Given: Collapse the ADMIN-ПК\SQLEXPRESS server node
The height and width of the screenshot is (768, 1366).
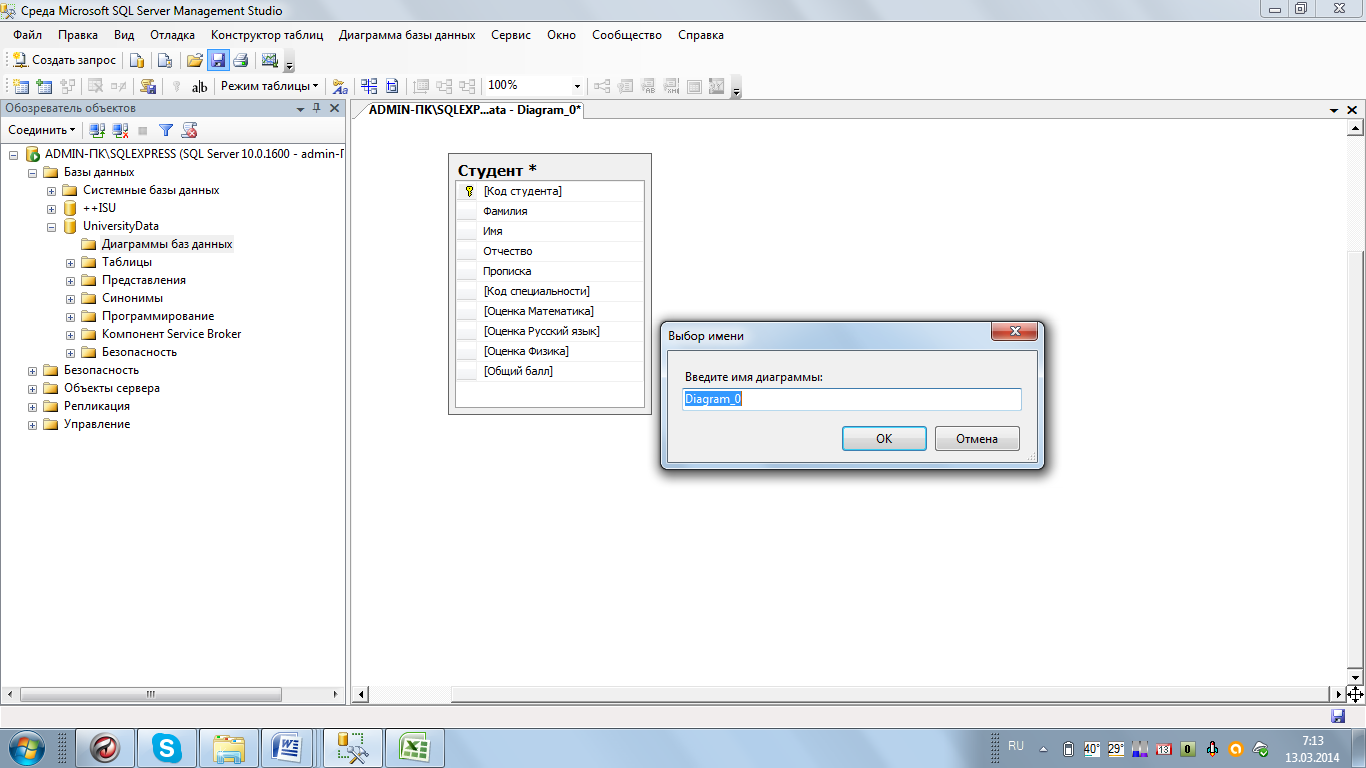Looking at the screenshot, I should point(14,154).
